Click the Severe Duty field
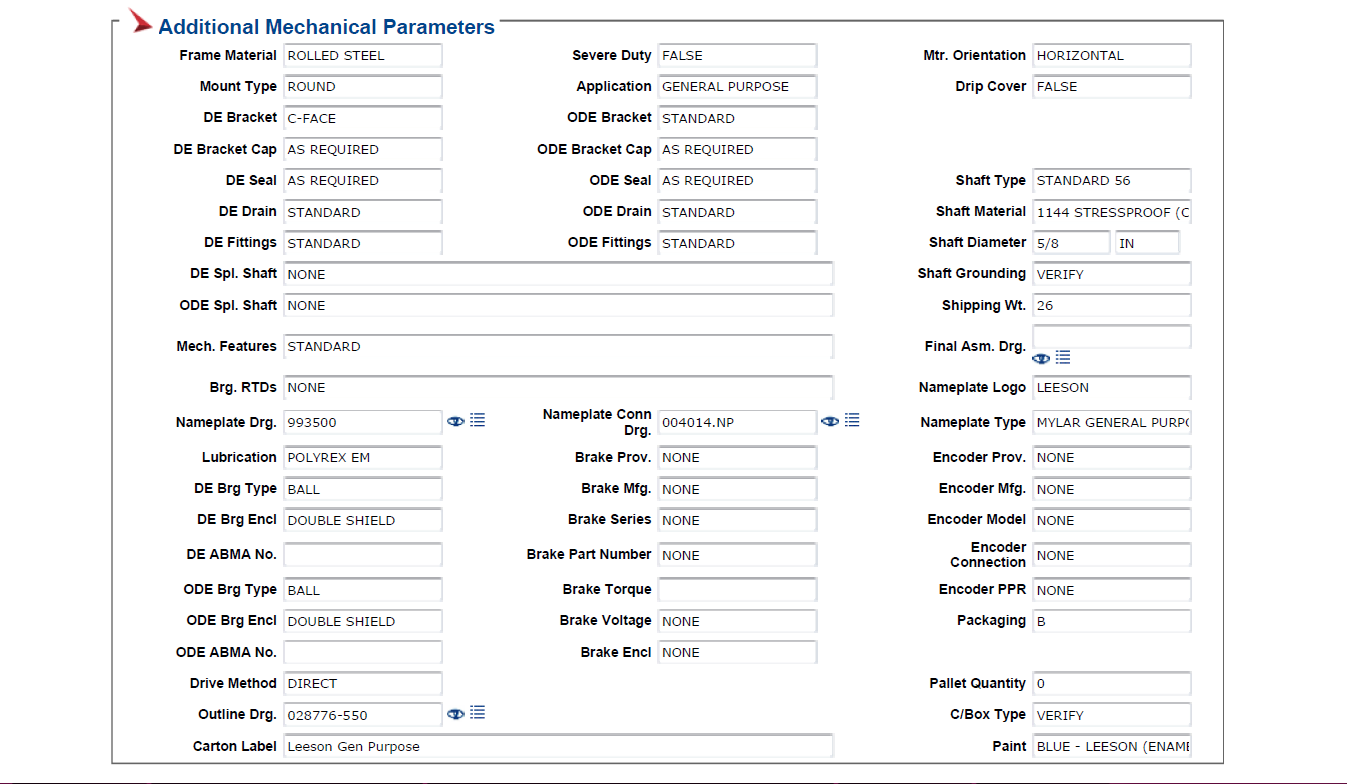 pos(737,56)
